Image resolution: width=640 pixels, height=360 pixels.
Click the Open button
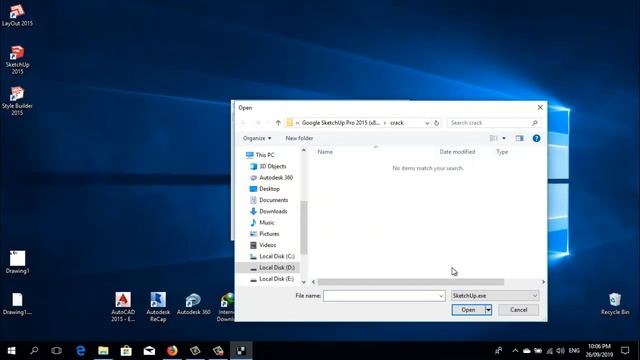468,310
